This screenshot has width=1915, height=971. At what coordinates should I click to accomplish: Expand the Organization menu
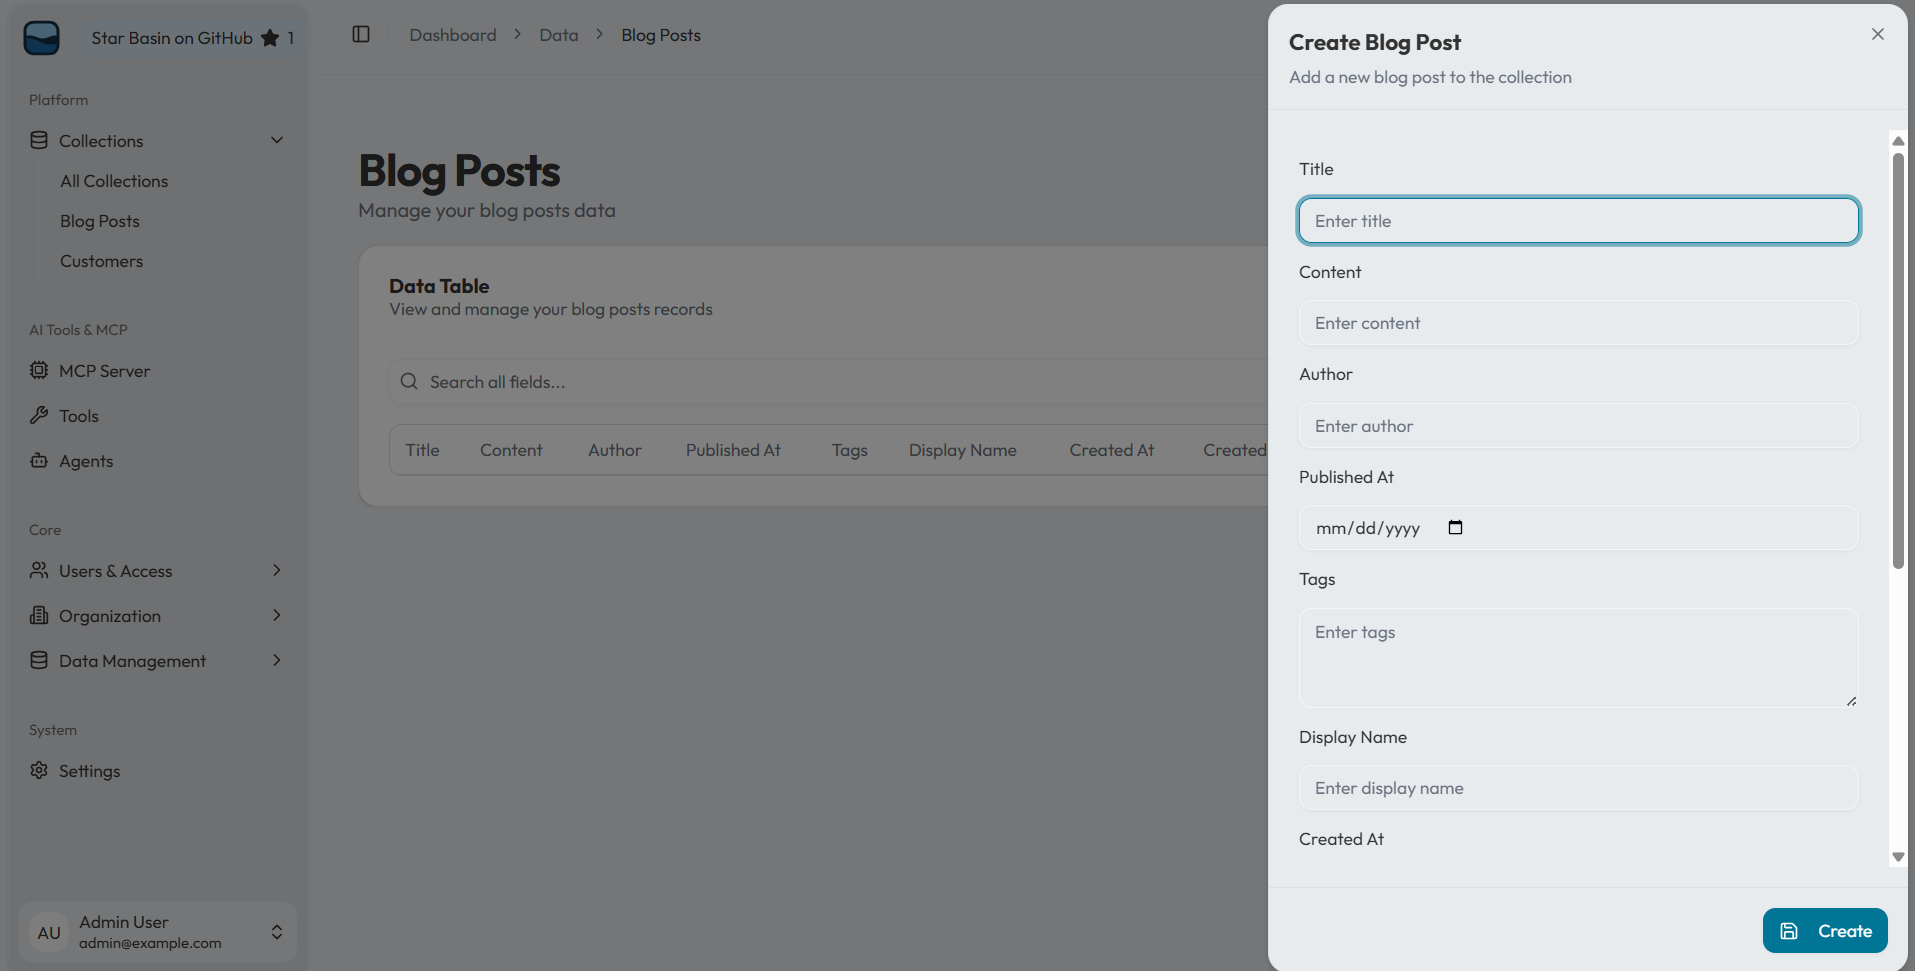[x=277, y=615]
